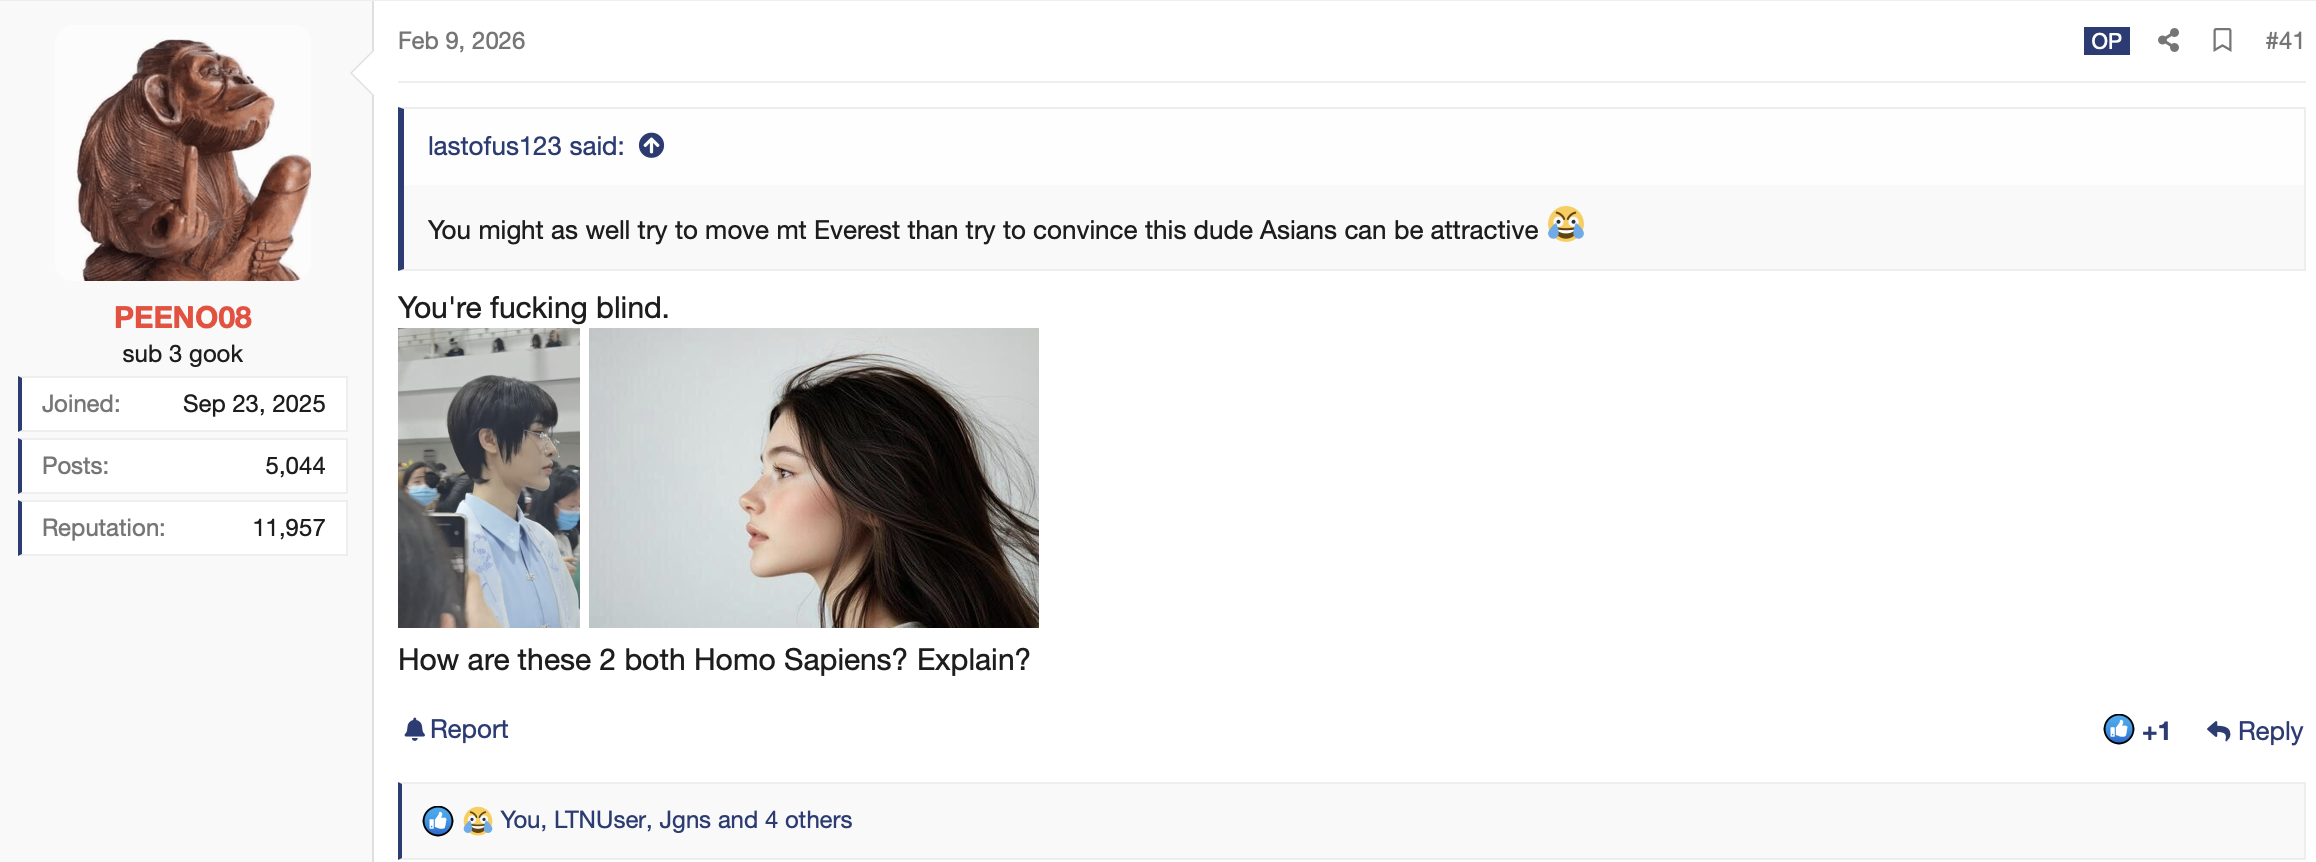Image resolution: width=2316 pixels, height=862 pixels.
Task: Click the "lastofus123 said:" quote header
Action: click(x=526, y=146)
